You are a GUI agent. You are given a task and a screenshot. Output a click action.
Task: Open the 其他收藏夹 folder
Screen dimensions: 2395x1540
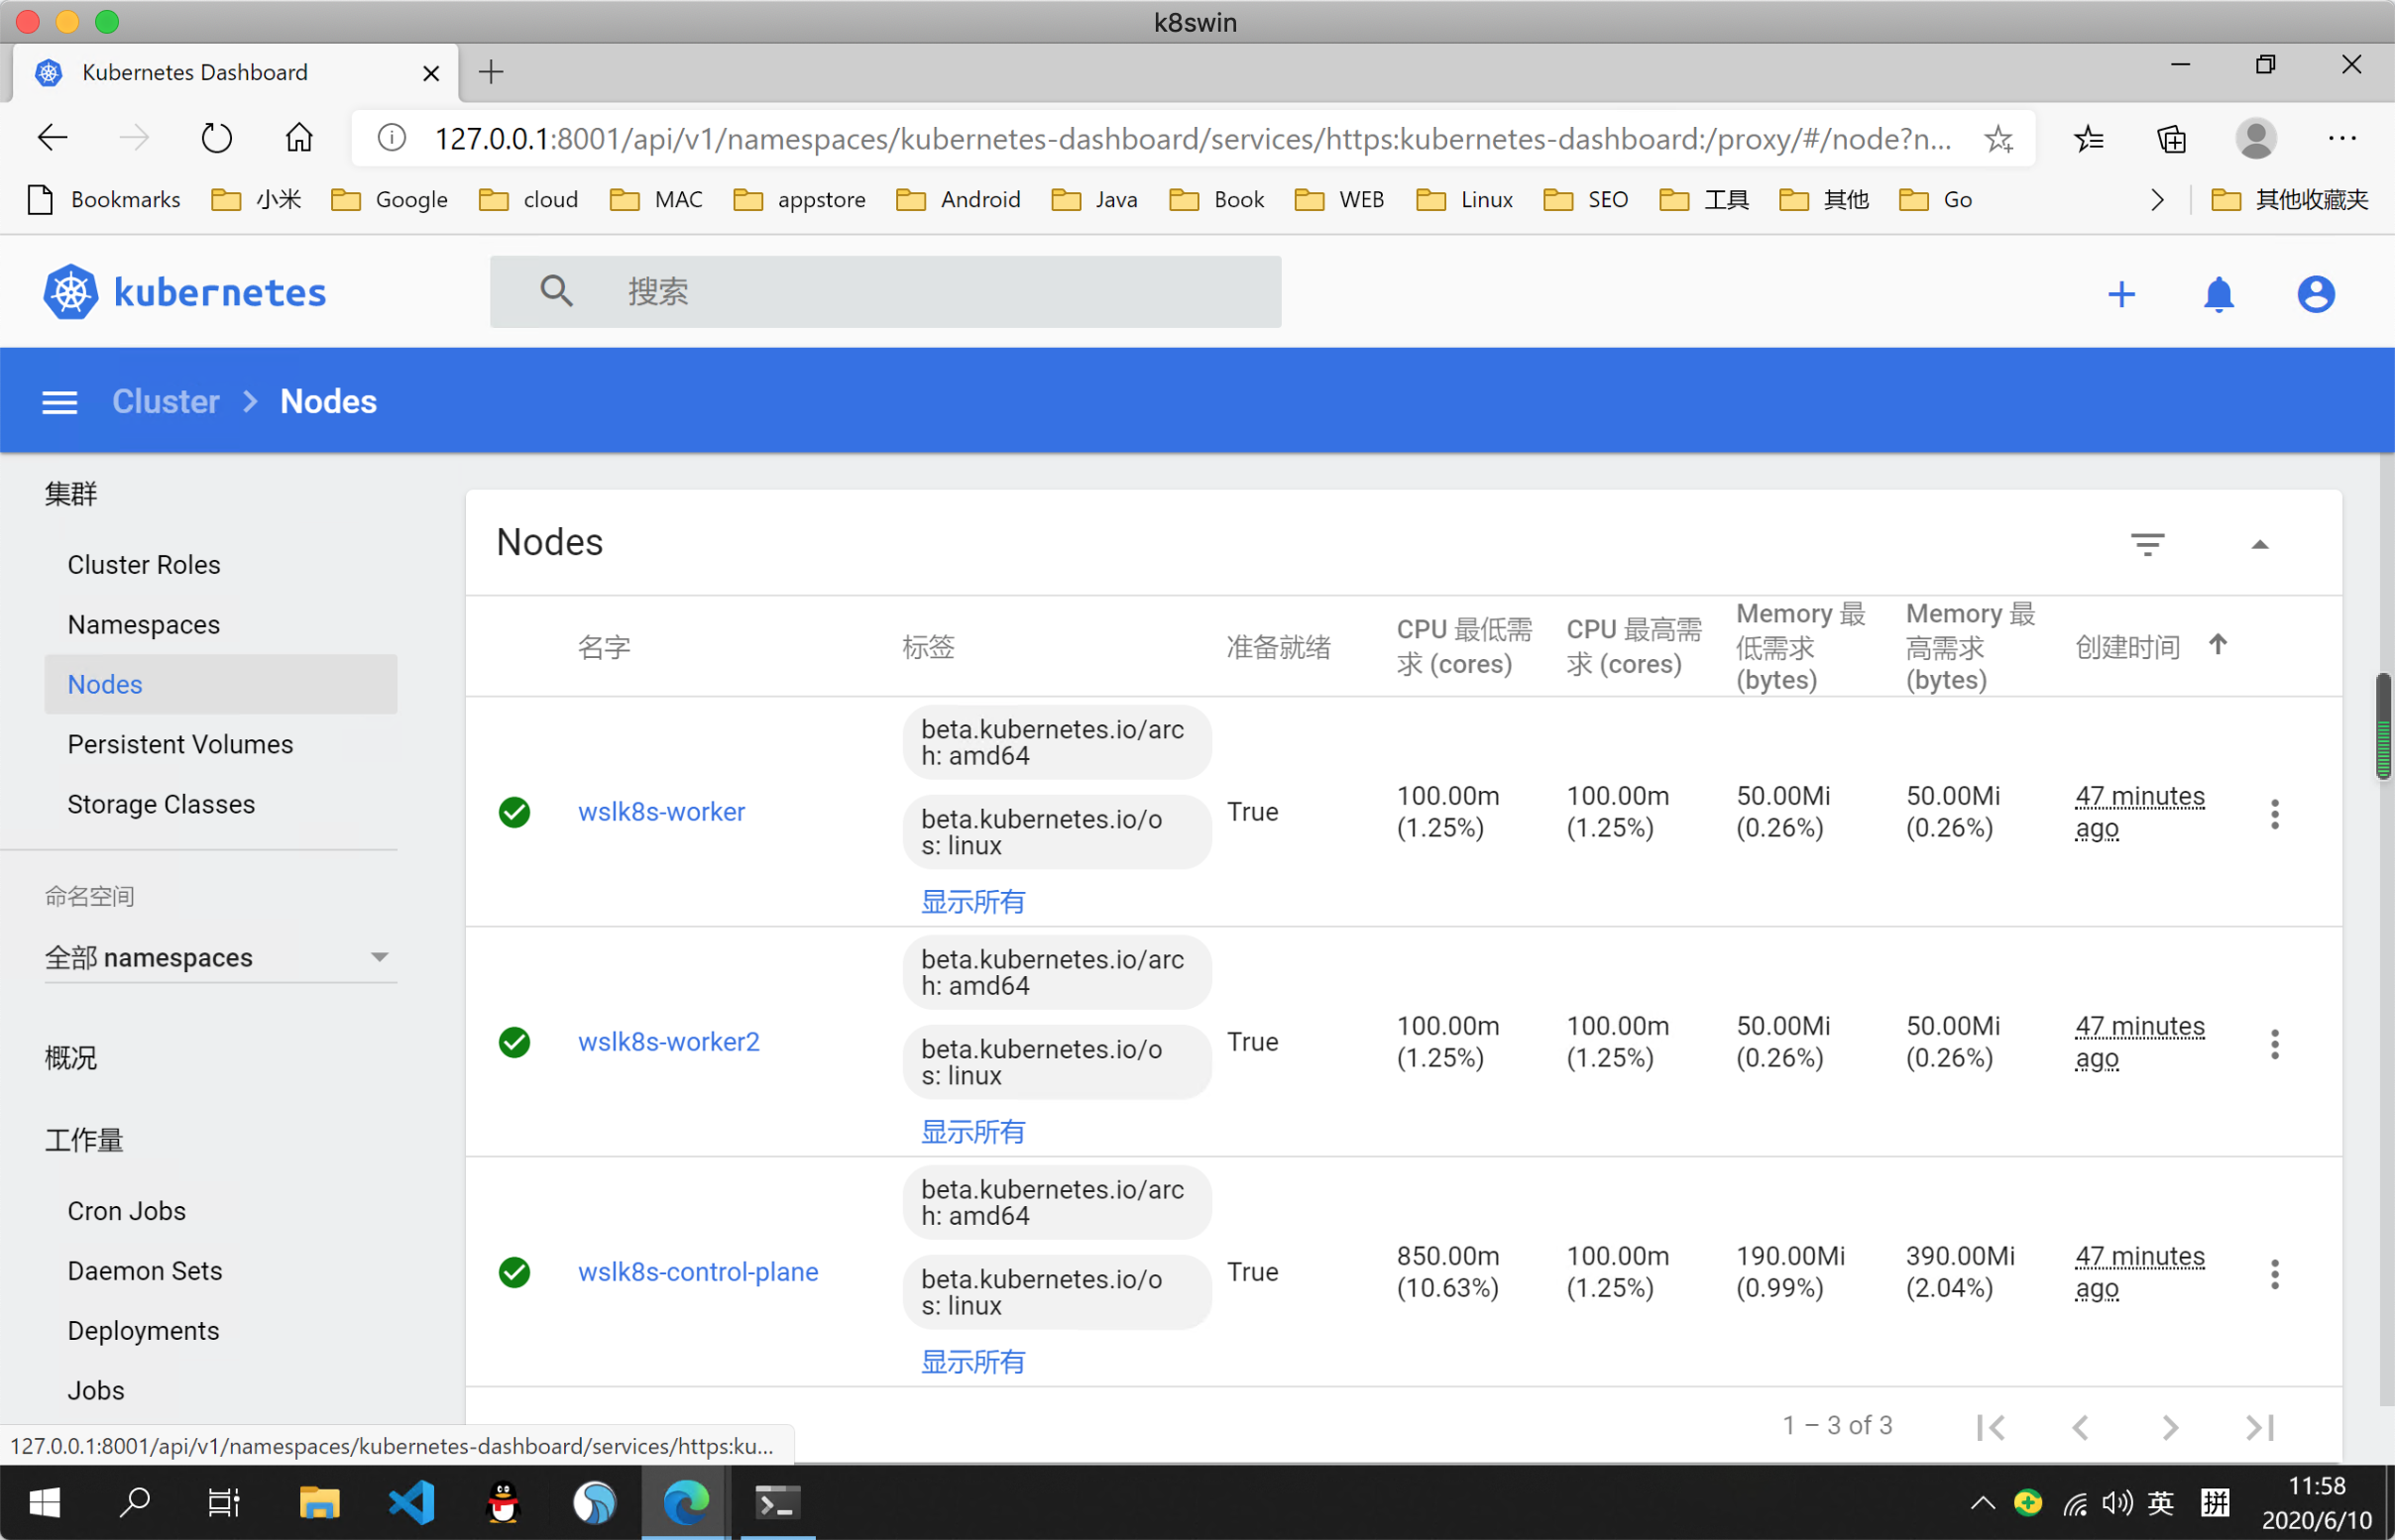click(x=2289, y=200)
